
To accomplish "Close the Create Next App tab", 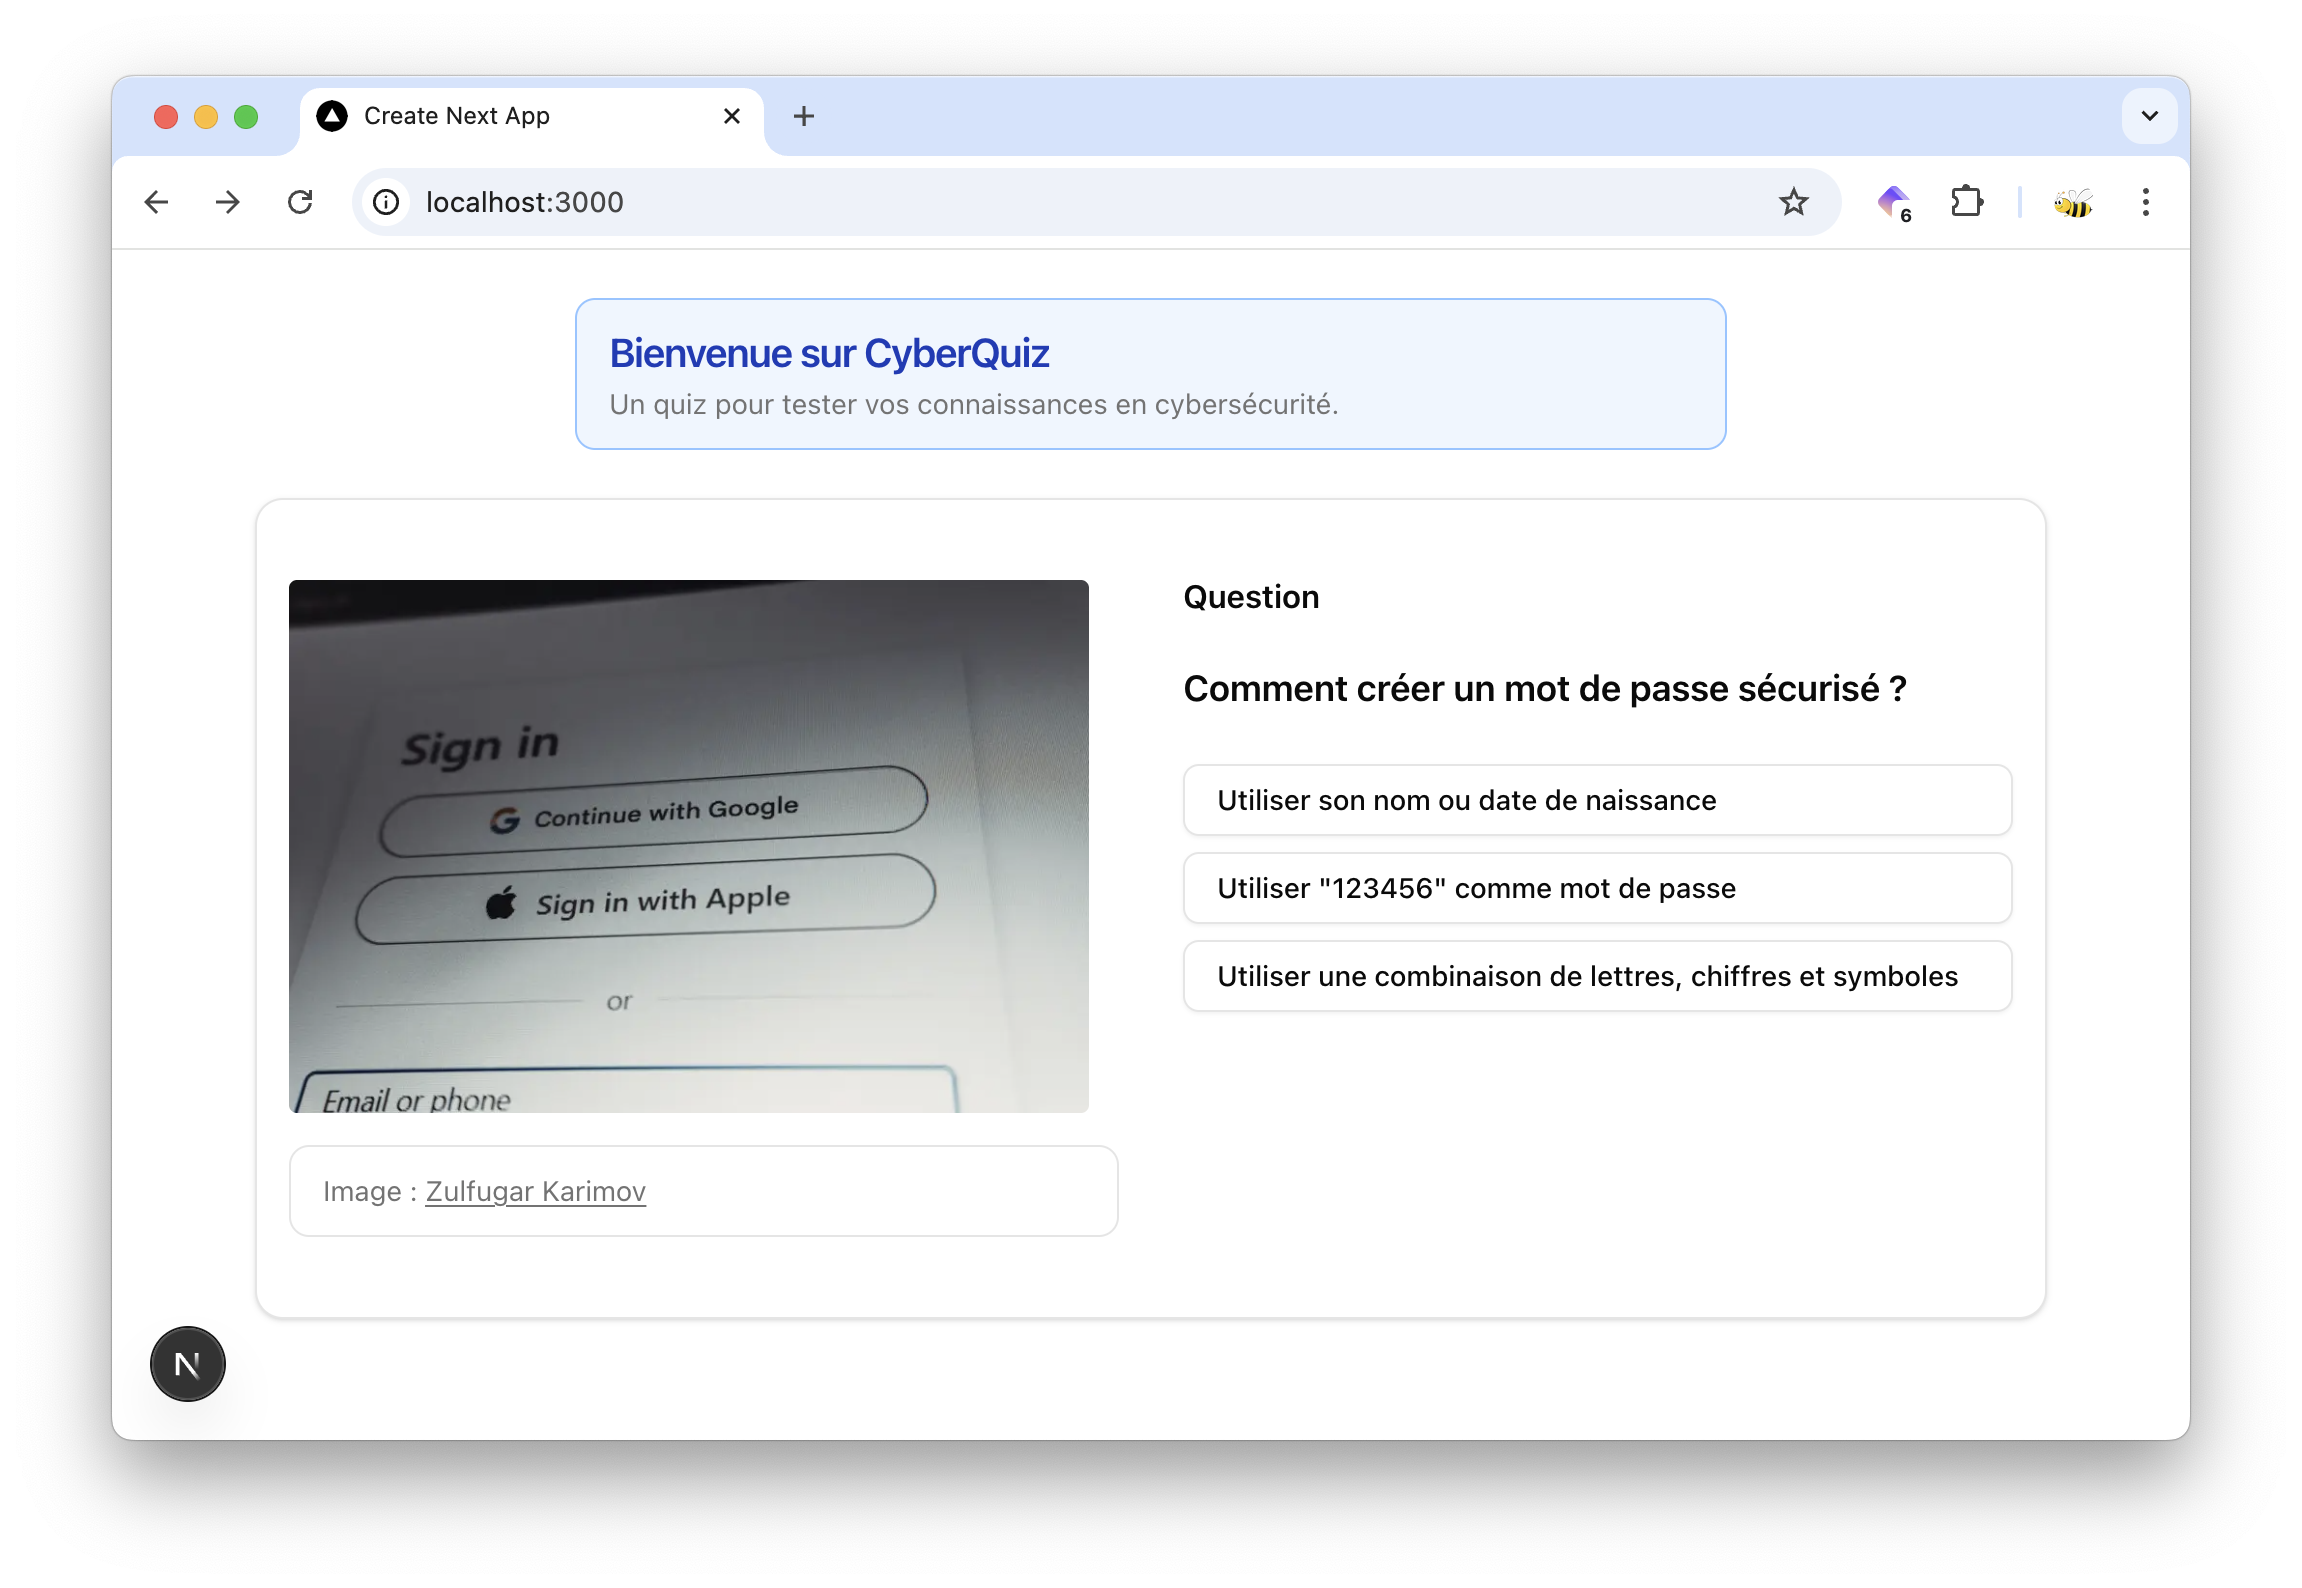I will point(732,116).
